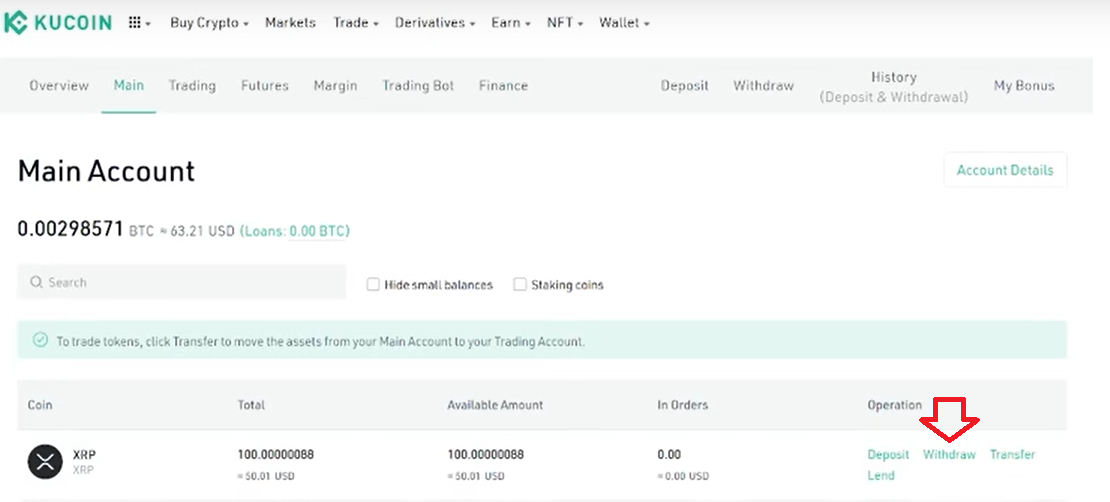Viewport: 1110px width, 502px height.
Task: Click the Account Details button
Action: (x=1005, y=170)
